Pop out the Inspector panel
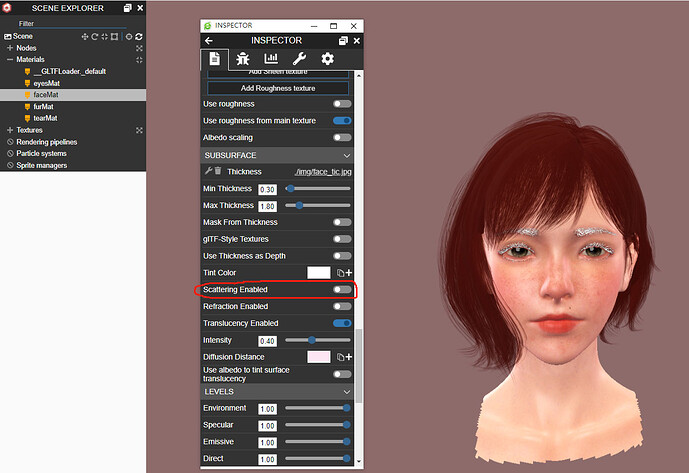689x473 pixels. (343, 41)
